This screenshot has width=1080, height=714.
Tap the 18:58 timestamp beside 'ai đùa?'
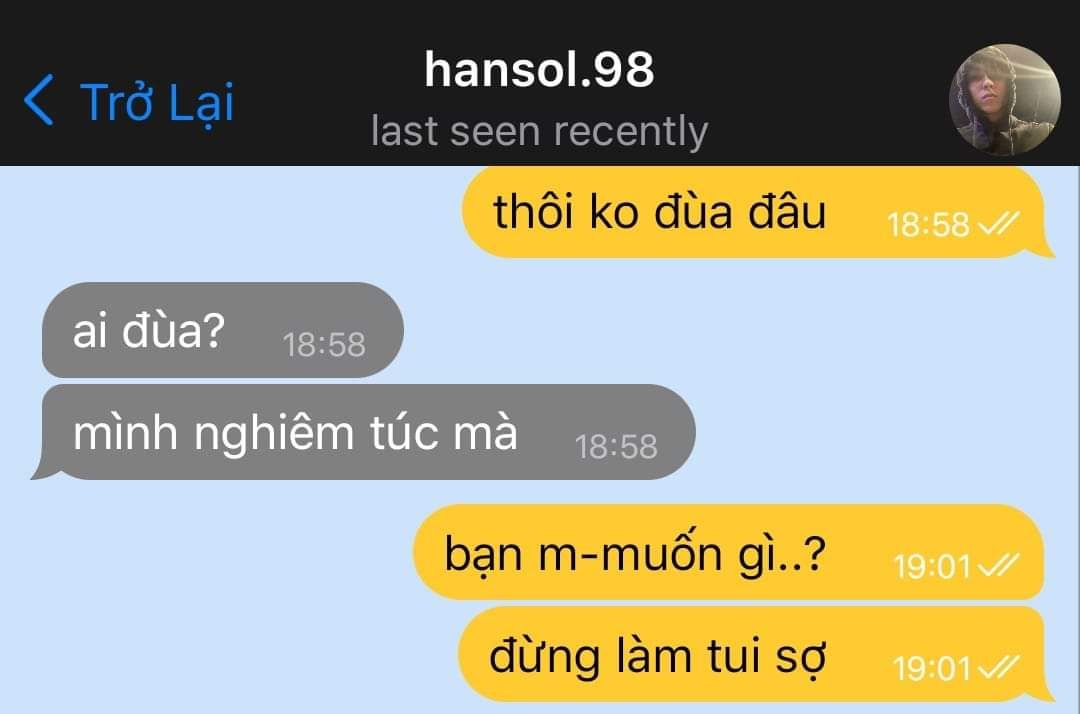[324, 345]
